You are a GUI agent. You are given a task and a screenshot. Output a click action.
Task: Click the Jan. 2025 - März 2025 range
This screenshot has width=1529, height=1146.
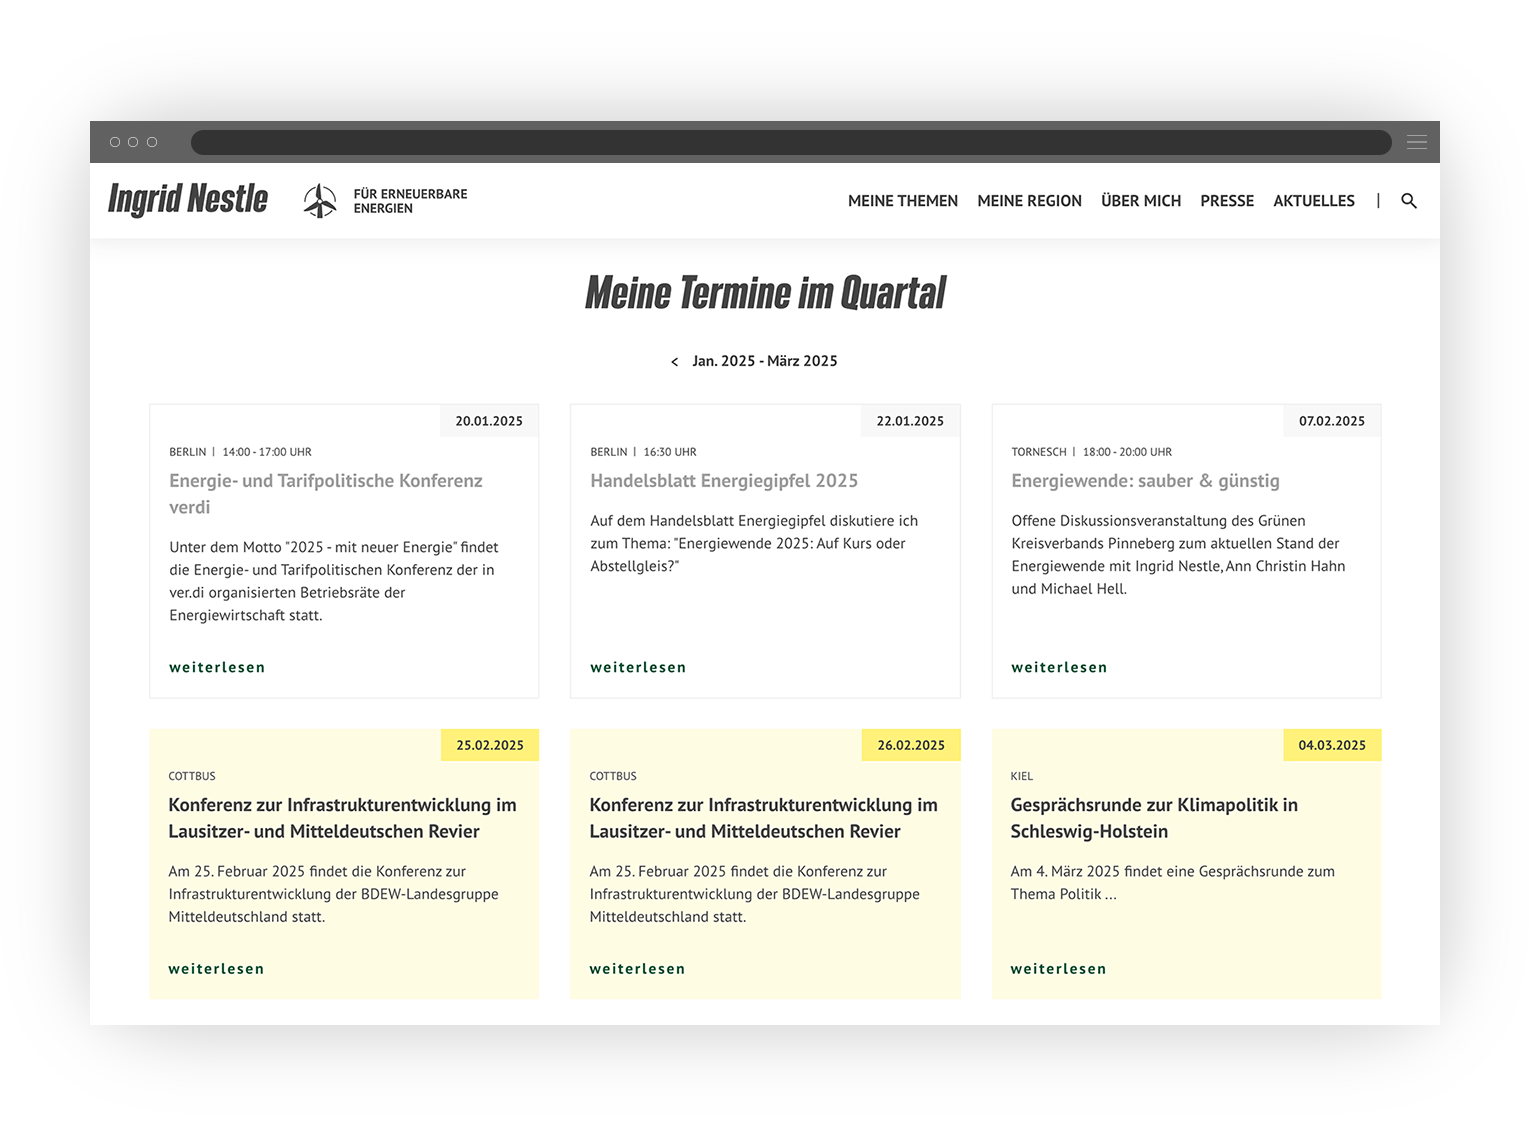click(x=765, y=361)
